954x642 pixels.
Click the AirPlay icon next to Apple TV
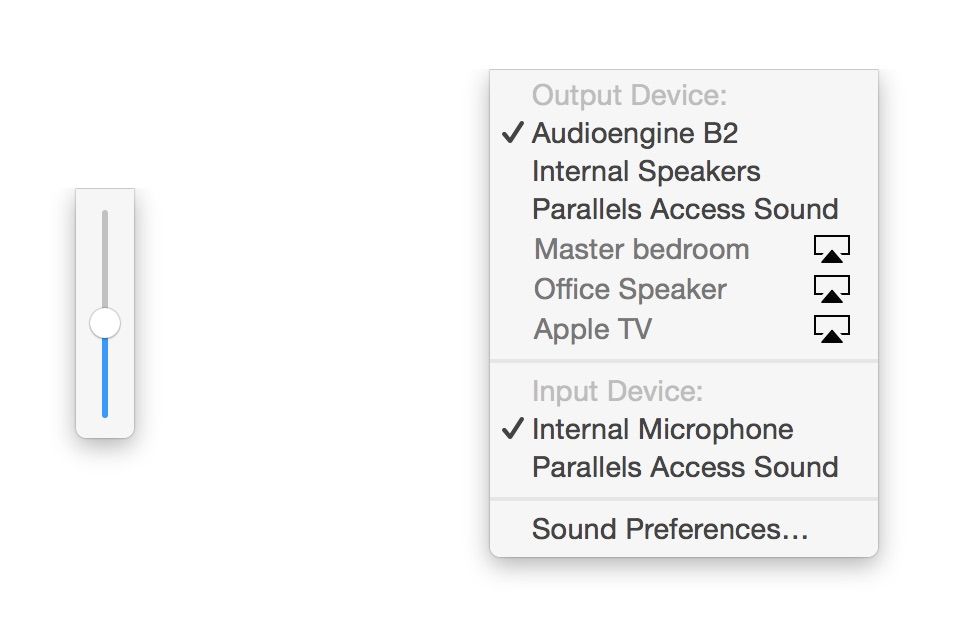(831, 329)
